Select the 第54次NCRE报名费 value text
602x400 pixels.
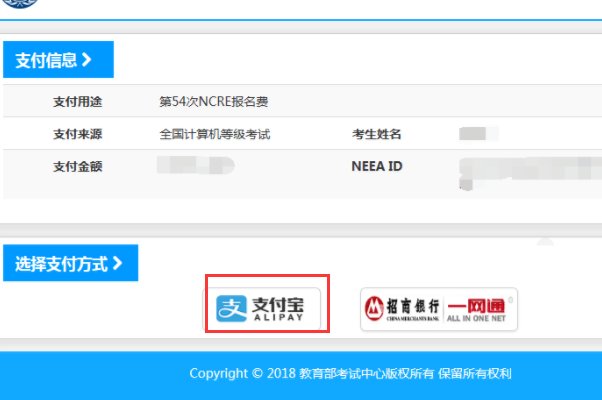[214, 102]
